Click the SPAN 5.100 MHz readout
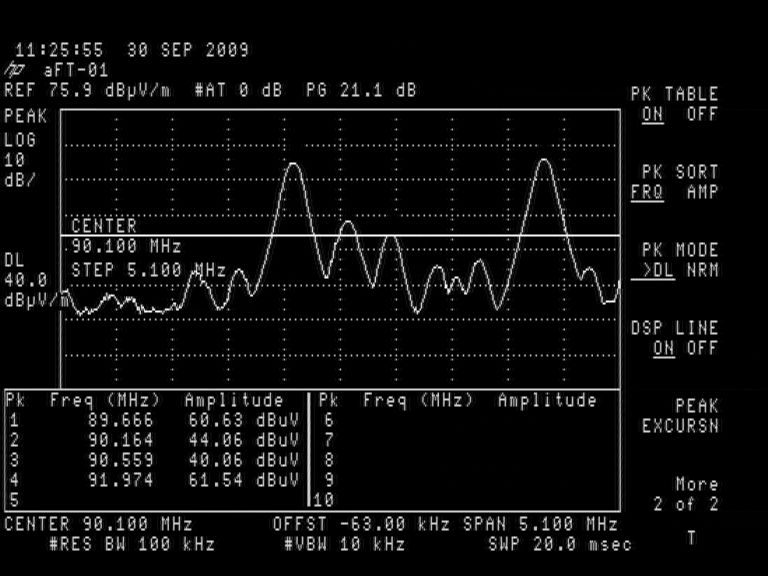Screen dimensions: 768x576 [x=540, y=524]
